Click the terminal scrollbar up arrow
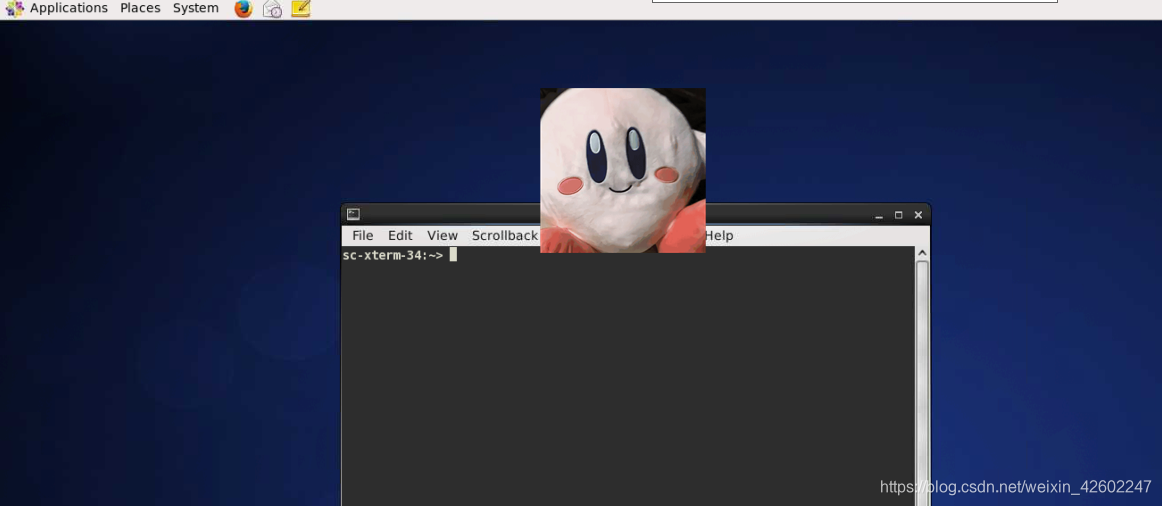 pos(923,253)
